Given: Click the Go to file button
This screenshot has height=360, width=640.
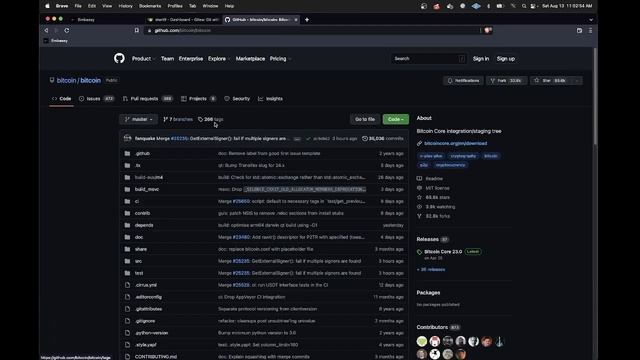Looking at the screenshot, I should (365, 119).
